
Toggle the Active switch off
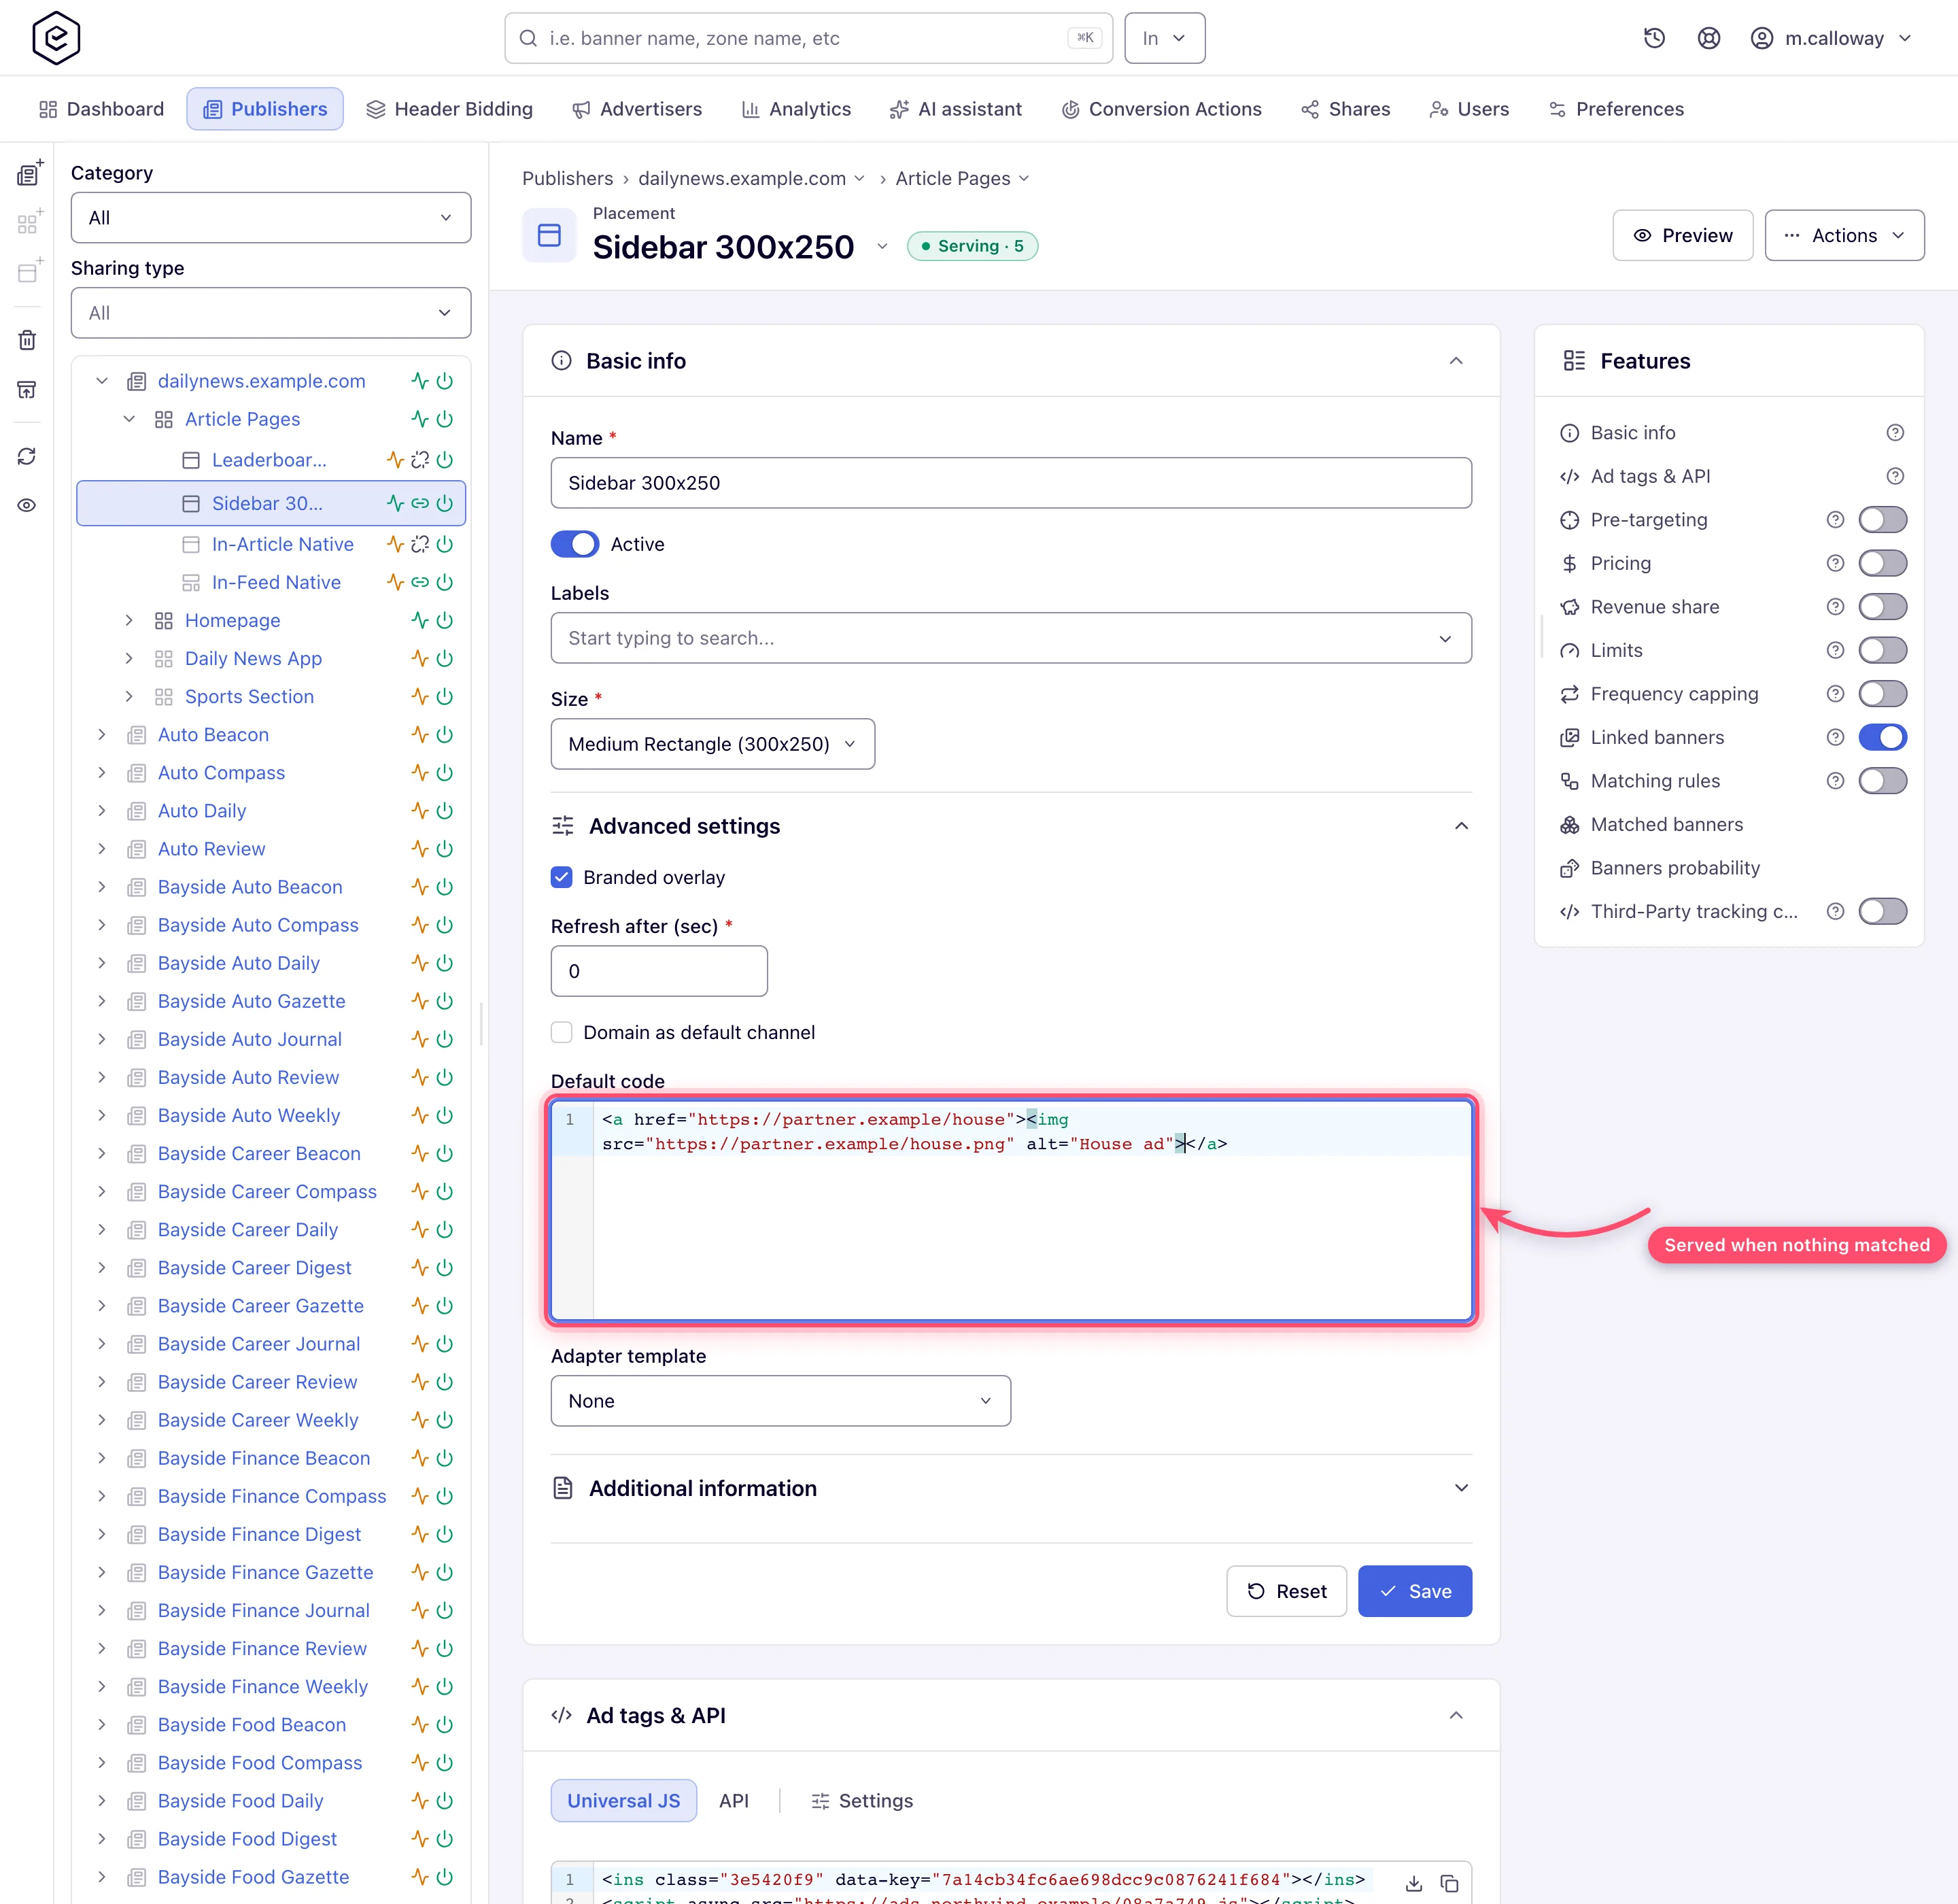[x=575, y=544]
